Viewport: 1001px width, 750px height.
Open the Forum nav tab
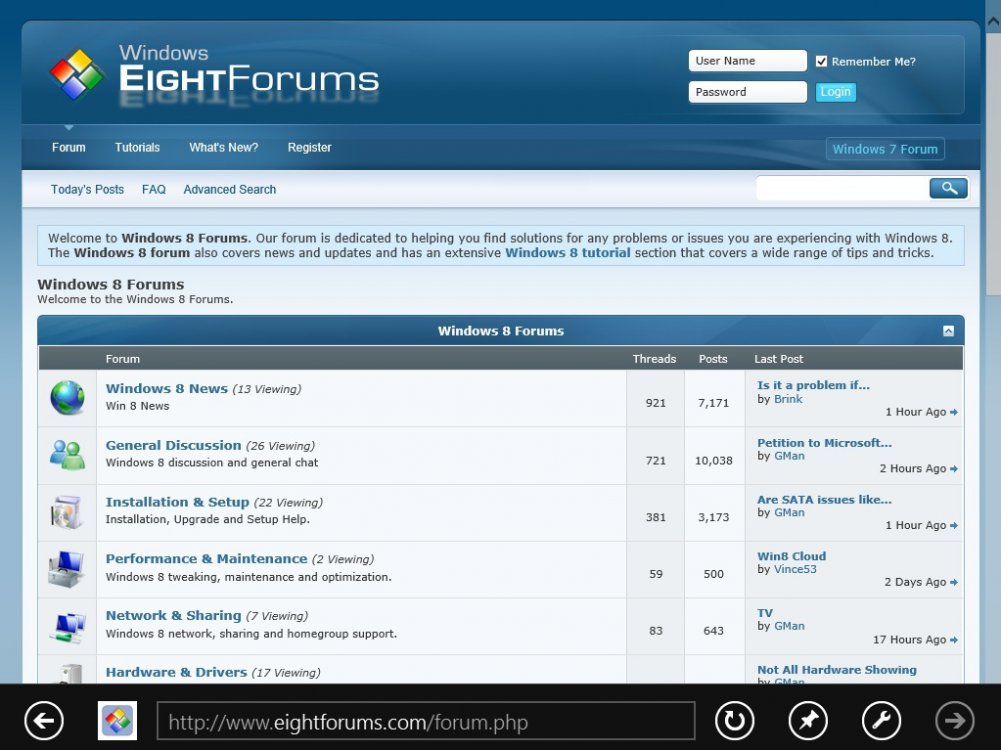click(x=68, y=147)
